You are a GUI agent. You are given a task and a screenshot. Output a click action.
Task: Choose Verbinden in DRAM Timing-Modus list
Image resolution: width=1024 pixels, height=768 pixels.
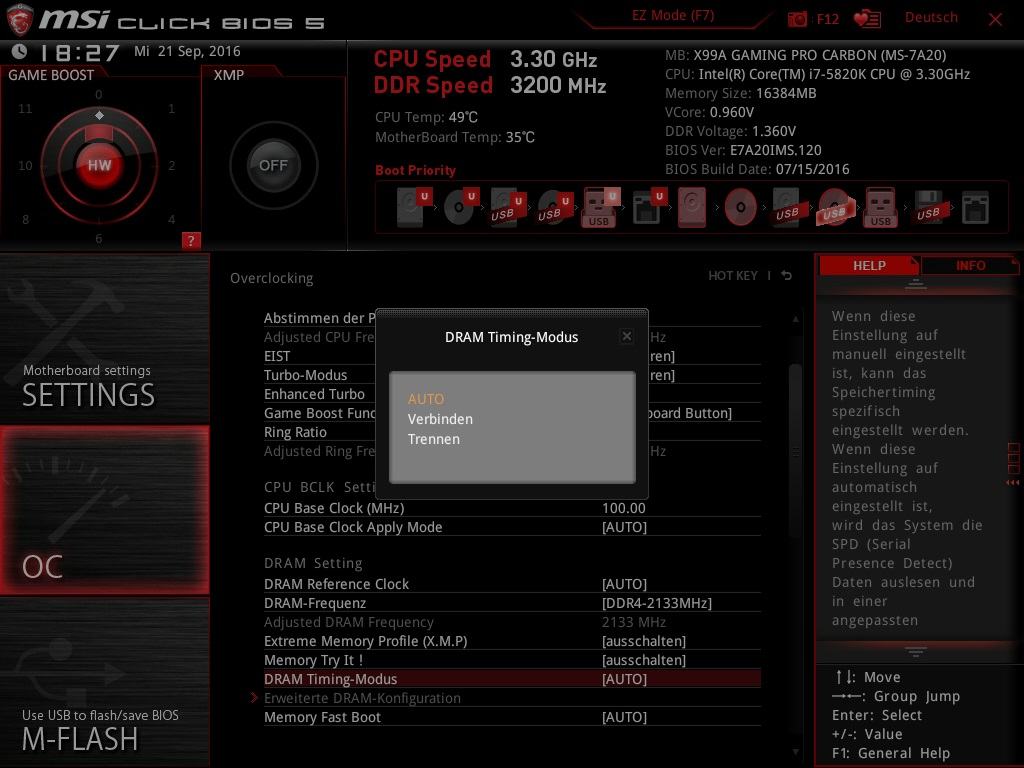click(x=440, y=419)
